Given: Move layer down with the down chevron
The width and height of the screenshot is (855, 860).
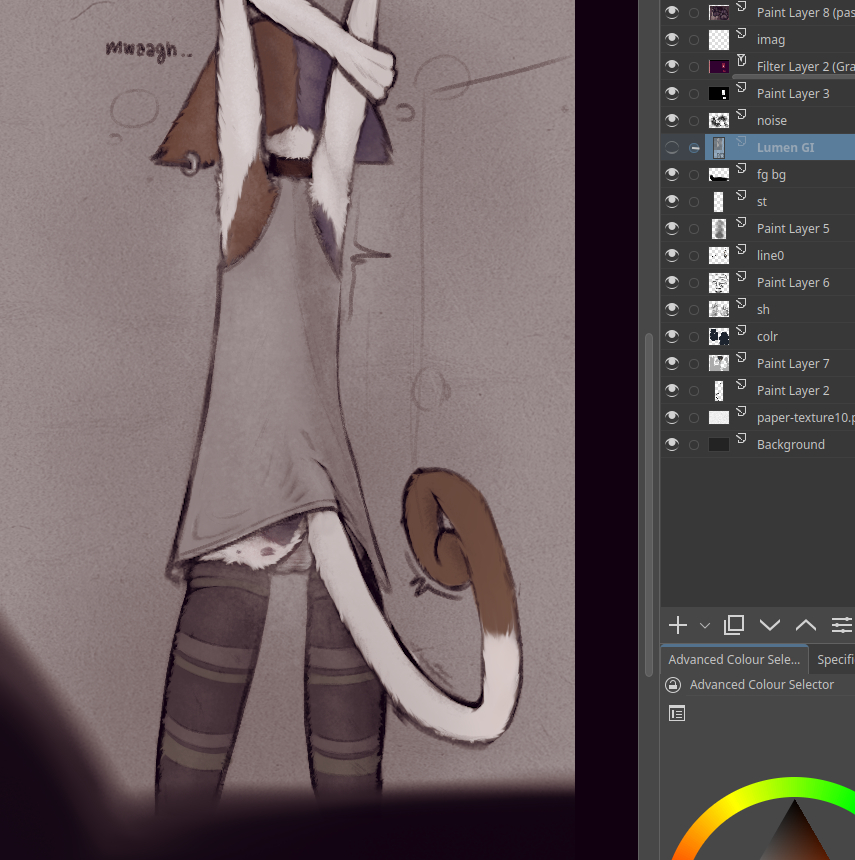Looking at the screenshot, I should click(x=770, y=625).
